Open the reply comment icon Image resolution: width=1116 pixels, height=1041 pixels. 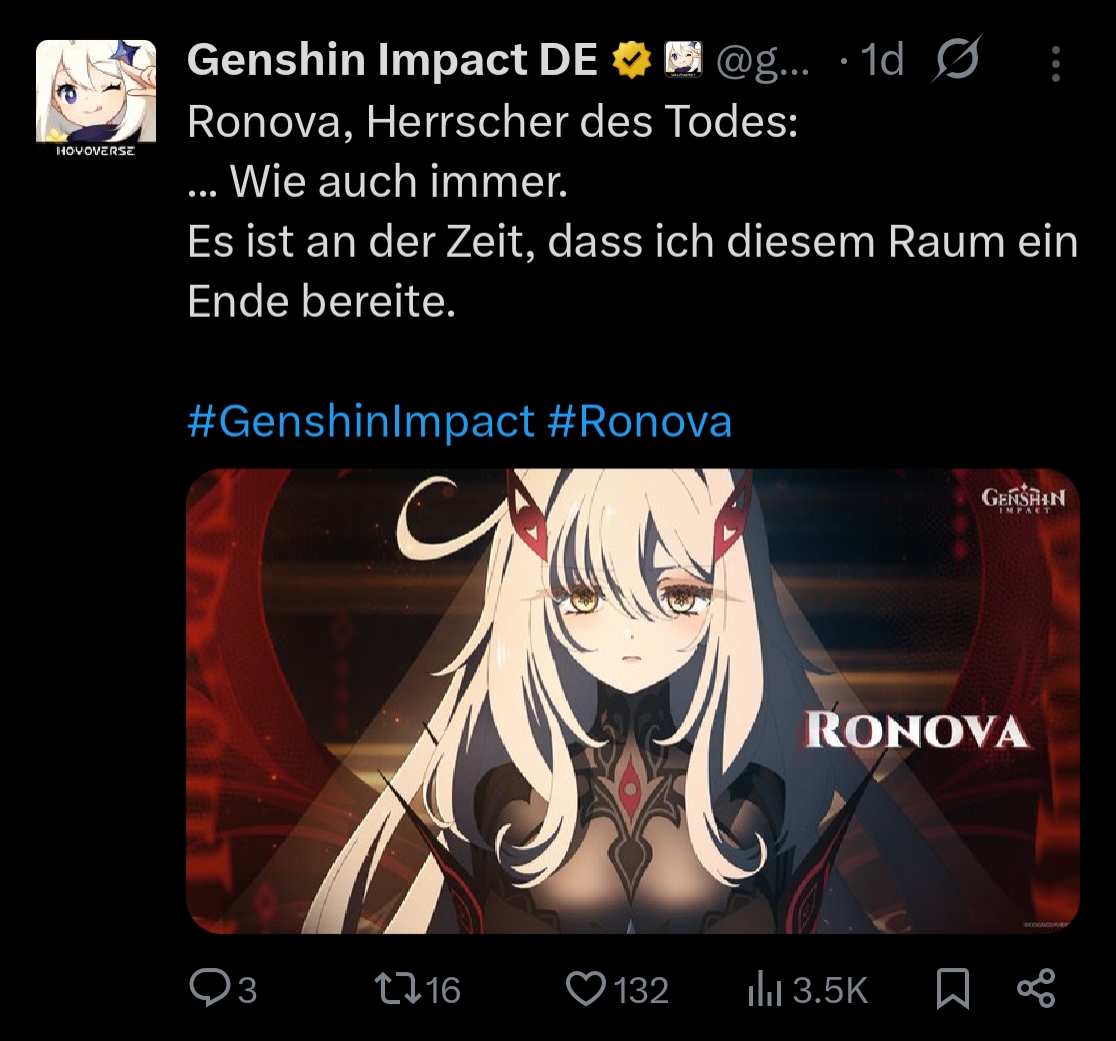click(x=208, y=989)
